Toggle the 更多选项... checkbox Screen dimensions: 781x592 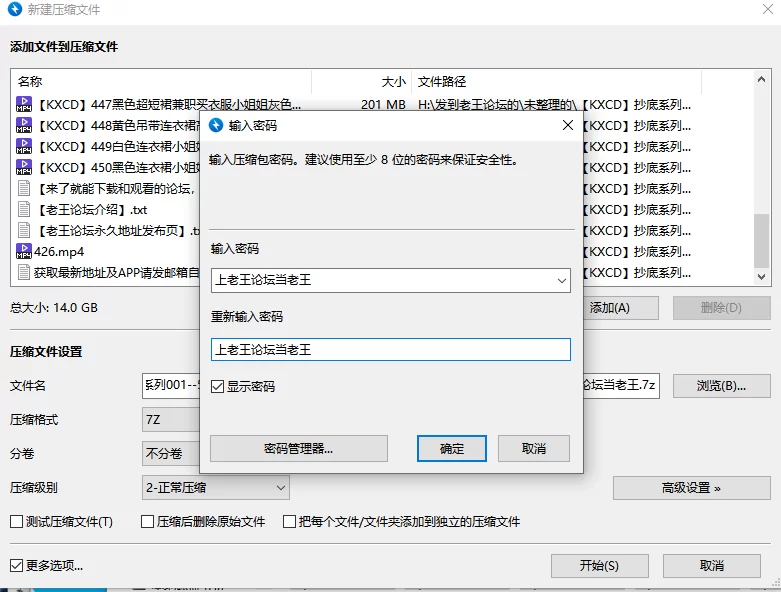pos(16,565)
